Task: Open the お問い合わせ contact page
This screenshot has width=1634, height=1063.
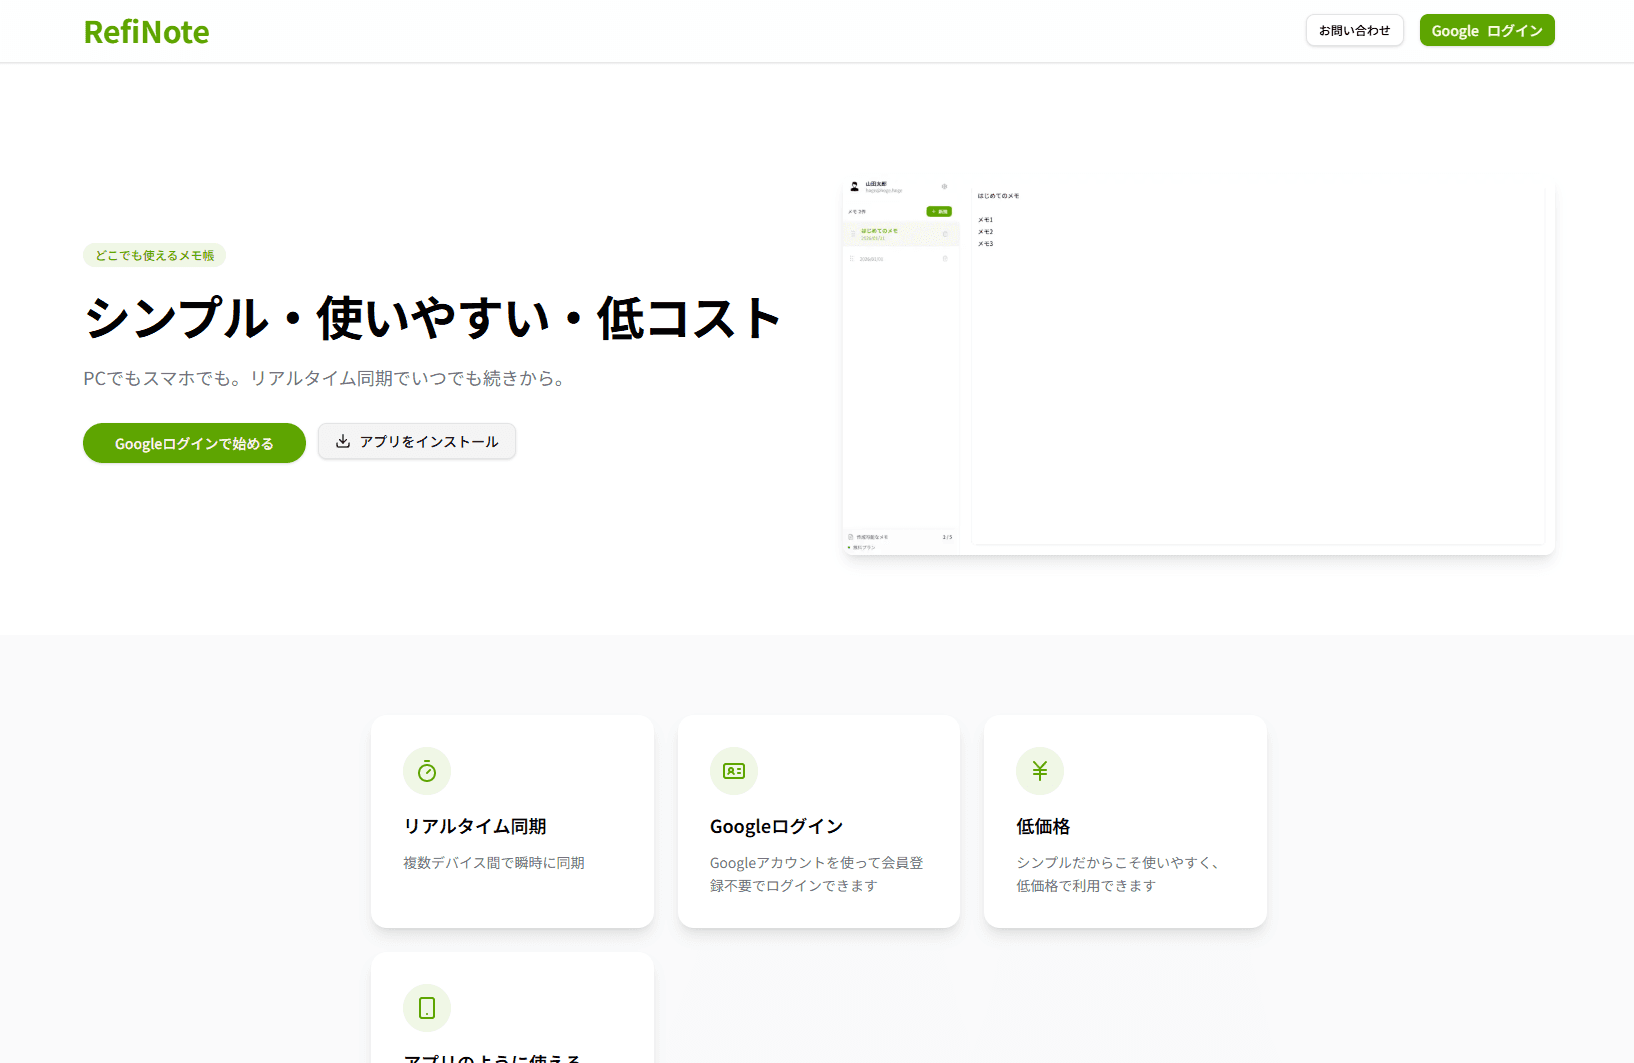Action: pyautogui.click(x=1354, y=30)
